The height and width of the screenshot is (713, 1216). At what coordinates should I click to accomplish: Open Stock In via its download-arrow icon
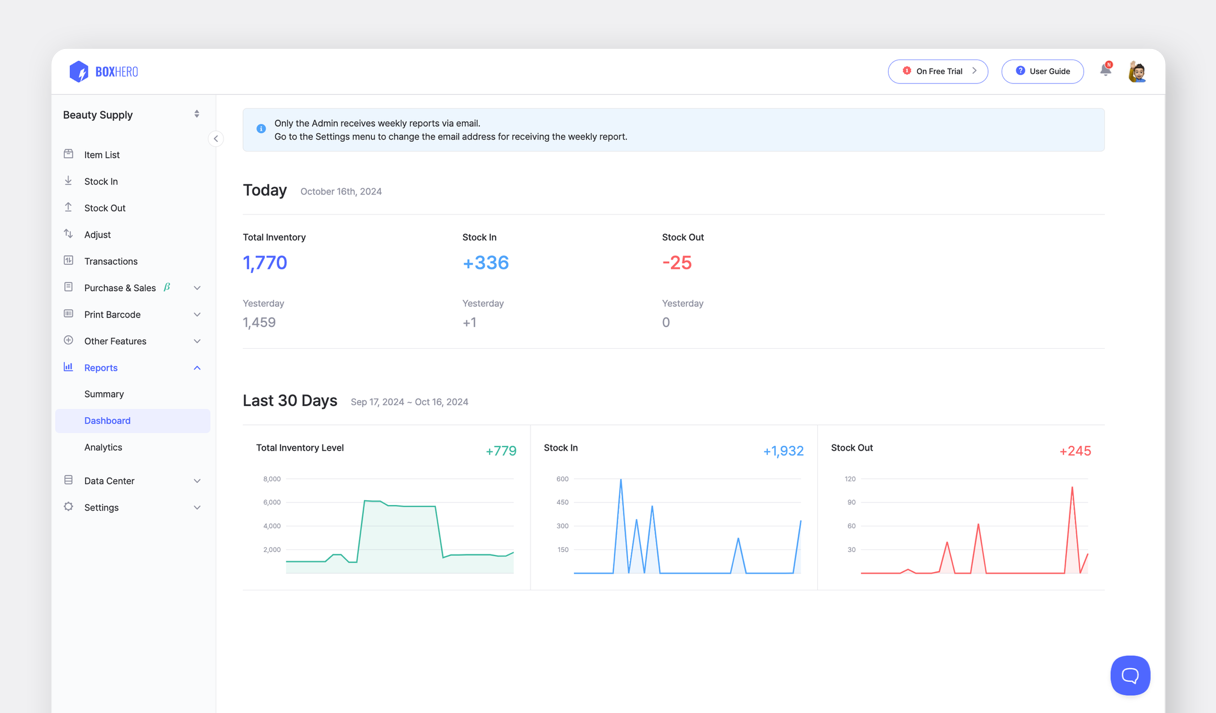pos(68,181)
